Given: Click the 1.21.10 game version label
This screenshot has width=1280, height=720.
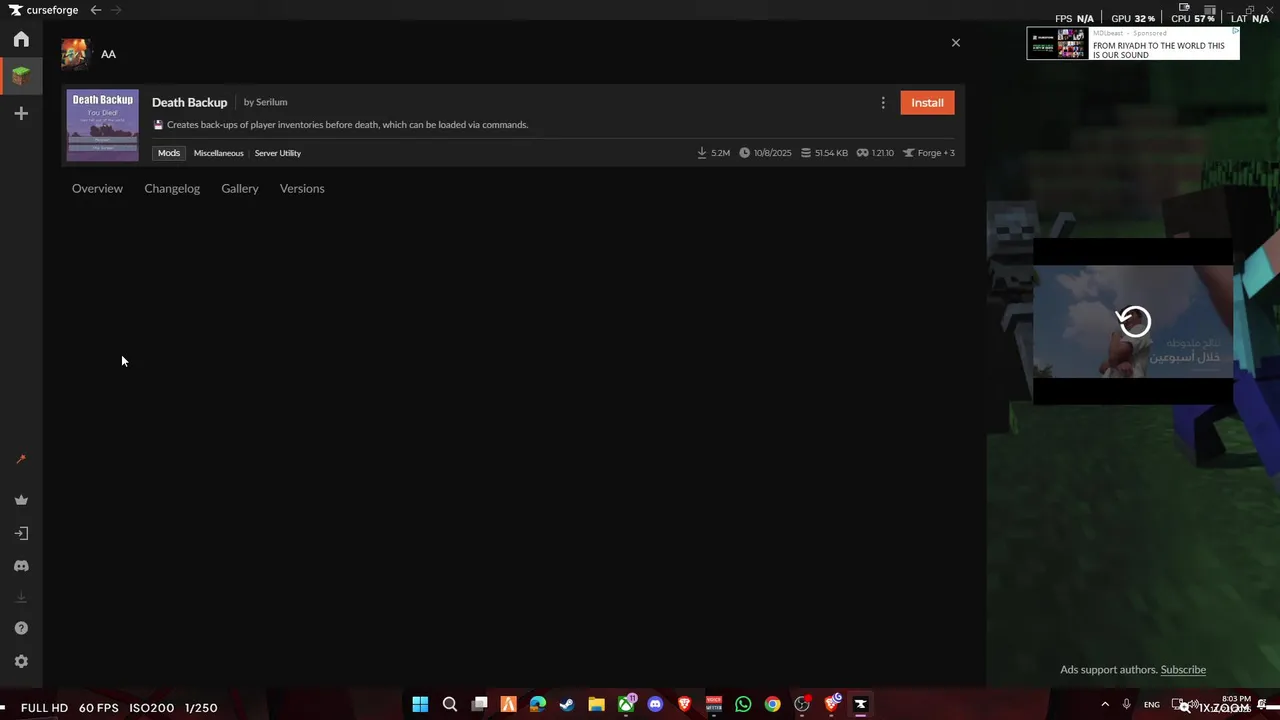Looking at the screenshot, I should click(875, 153).
